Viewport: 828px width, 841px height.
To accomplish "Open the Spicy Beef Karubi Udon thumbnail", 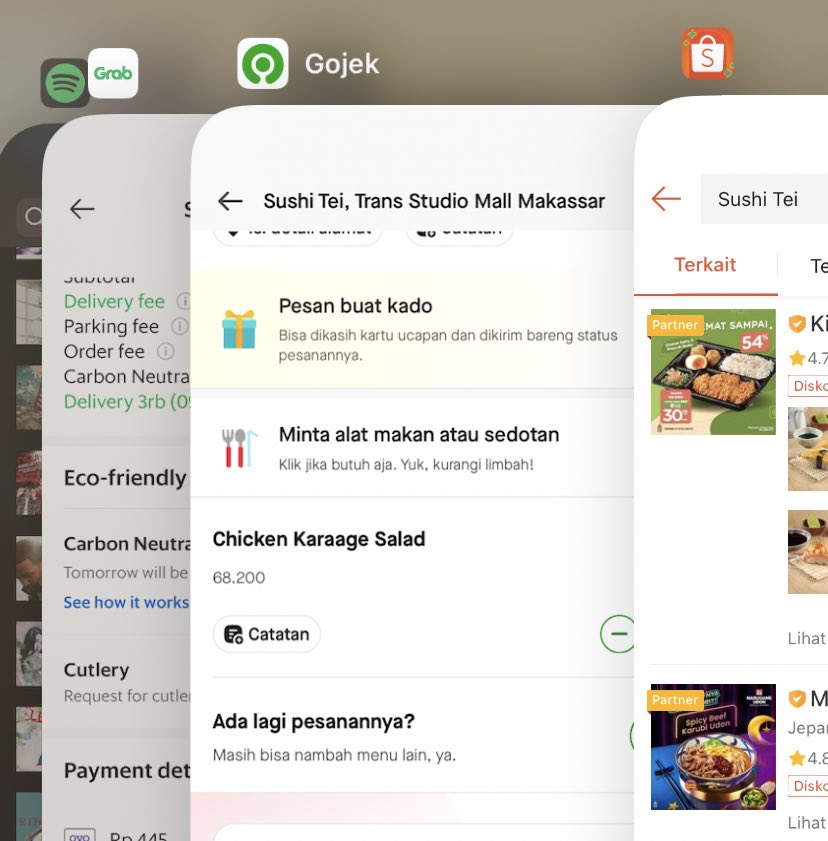I will (x=713, y=747).
